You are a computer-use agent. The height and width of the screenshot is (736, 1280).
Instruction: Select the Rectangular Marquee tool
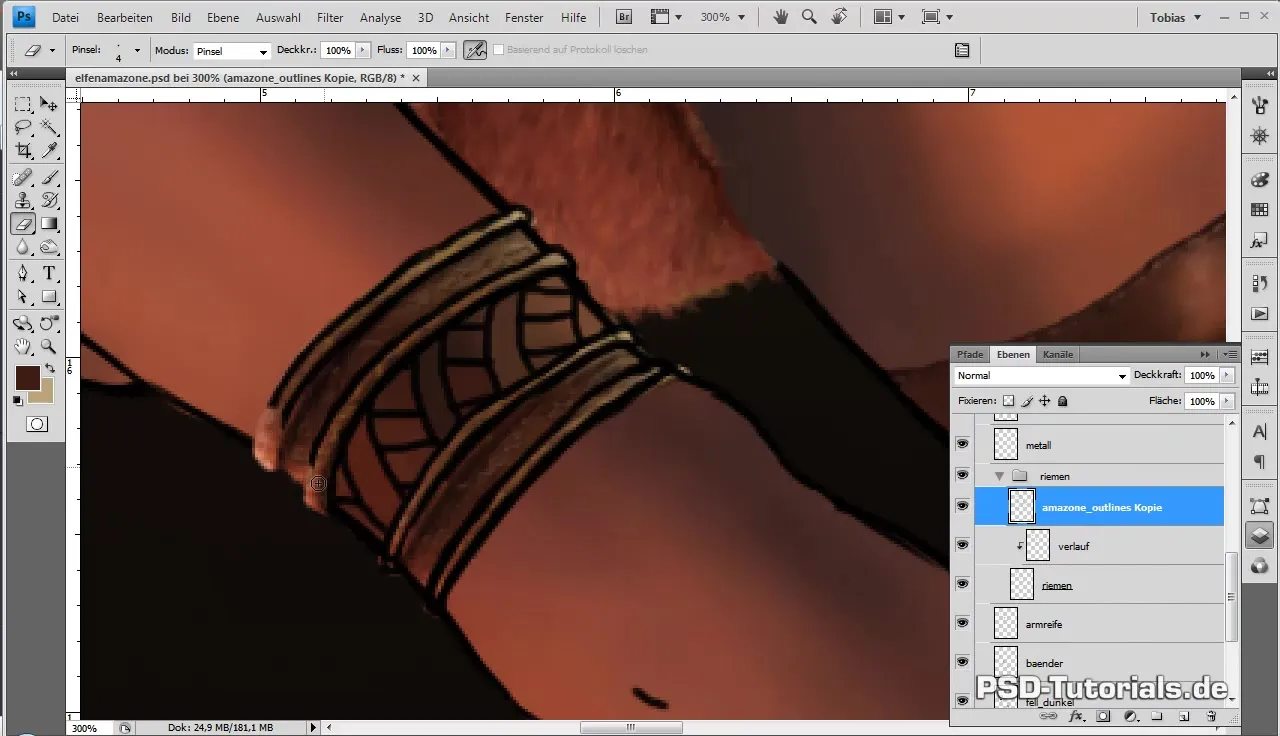pos(23,104)
